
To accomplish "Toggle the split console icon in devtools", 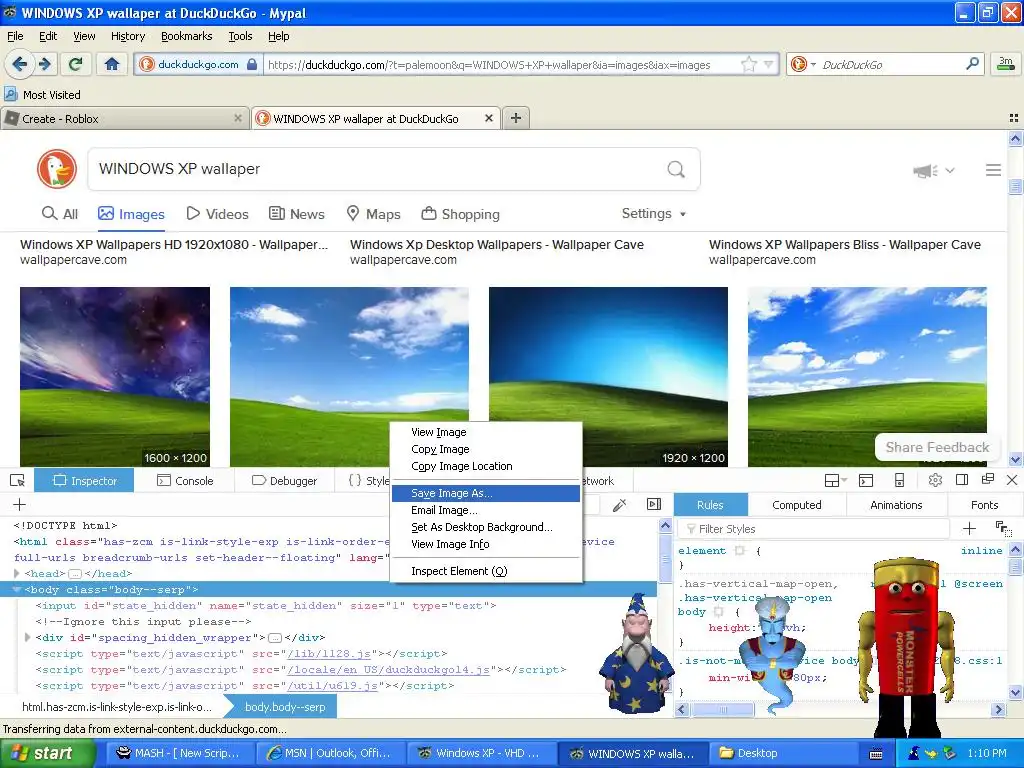I will (x=866, y=480).
